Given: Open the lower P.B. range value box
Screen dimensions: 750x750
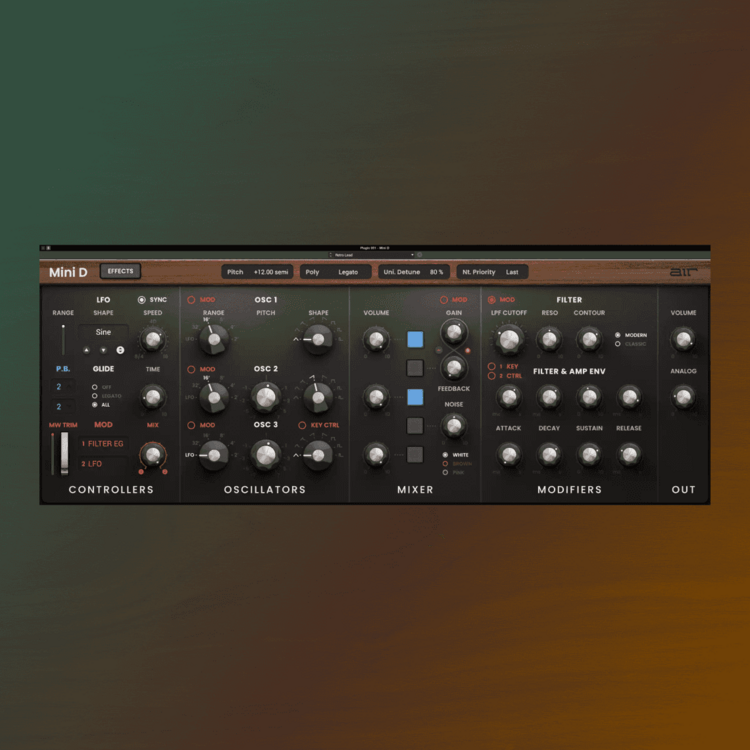Looking at the screenshot, I should 63,407.
